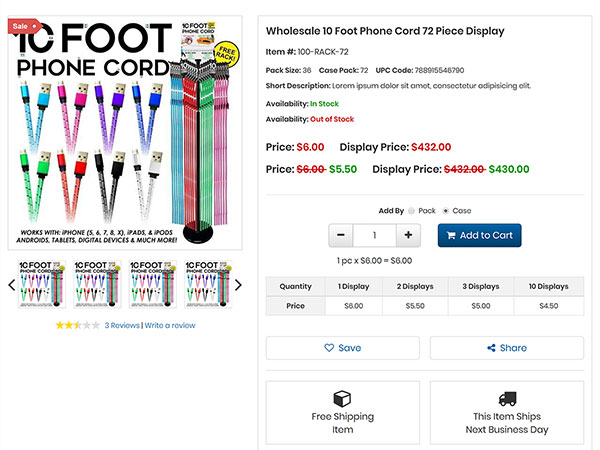
Task: Select the Case radio option
Action: 445,211
